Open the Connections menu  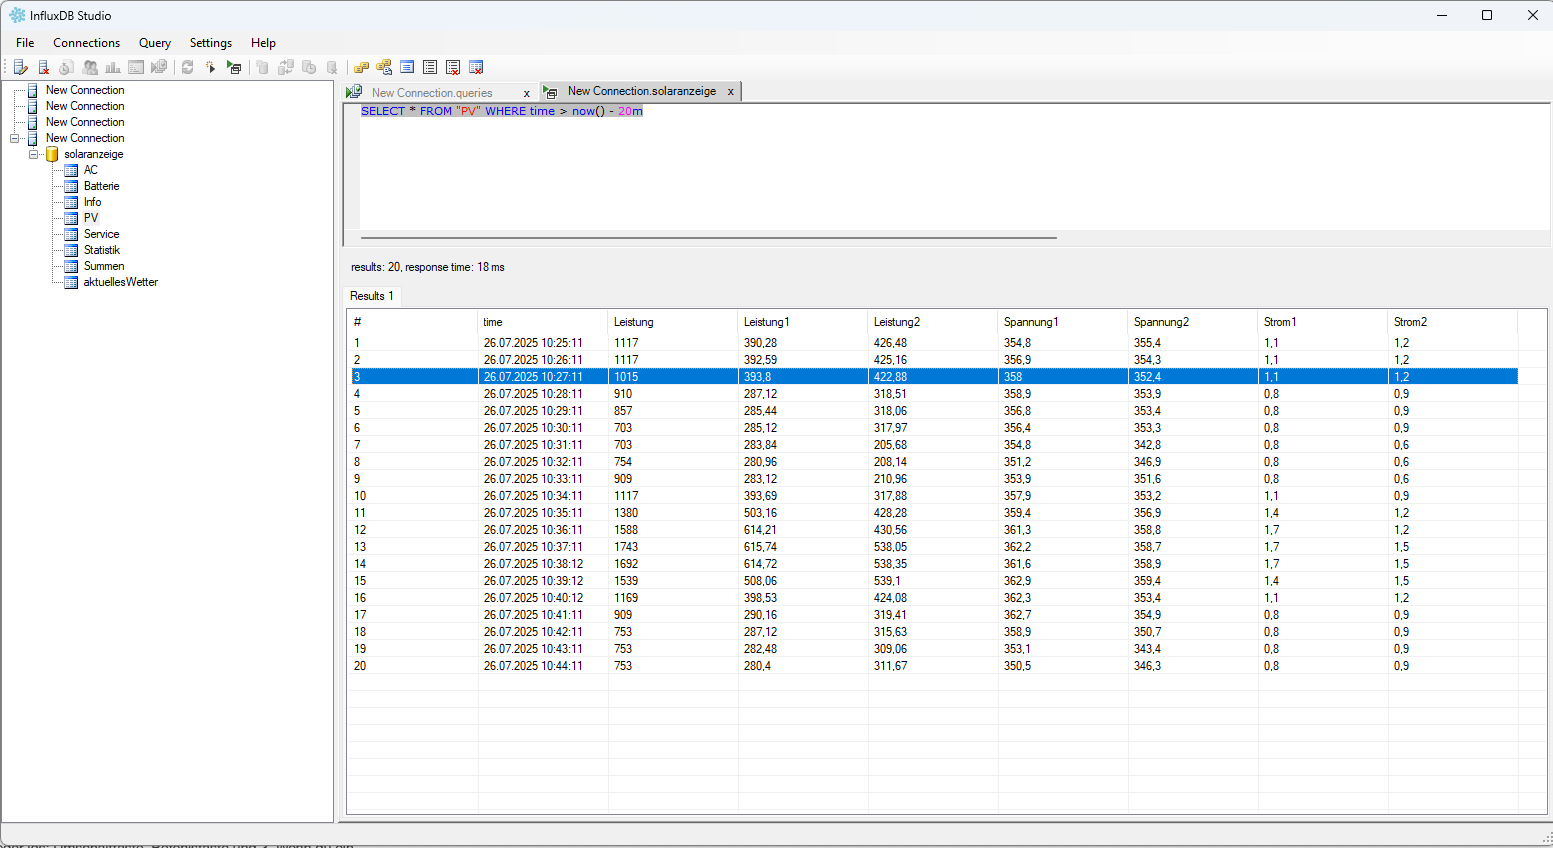86,43
